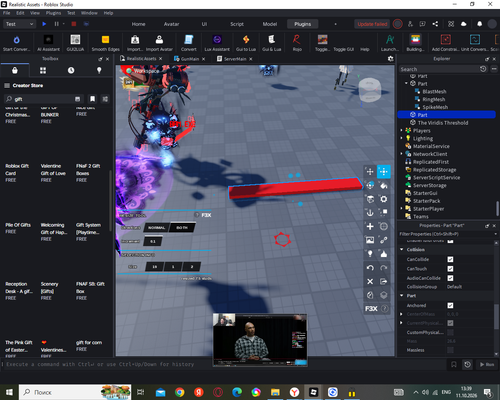Viewport: 500px width, 400px height.
Task: Select the F3X Rotate tool
Action: (370, 185)
